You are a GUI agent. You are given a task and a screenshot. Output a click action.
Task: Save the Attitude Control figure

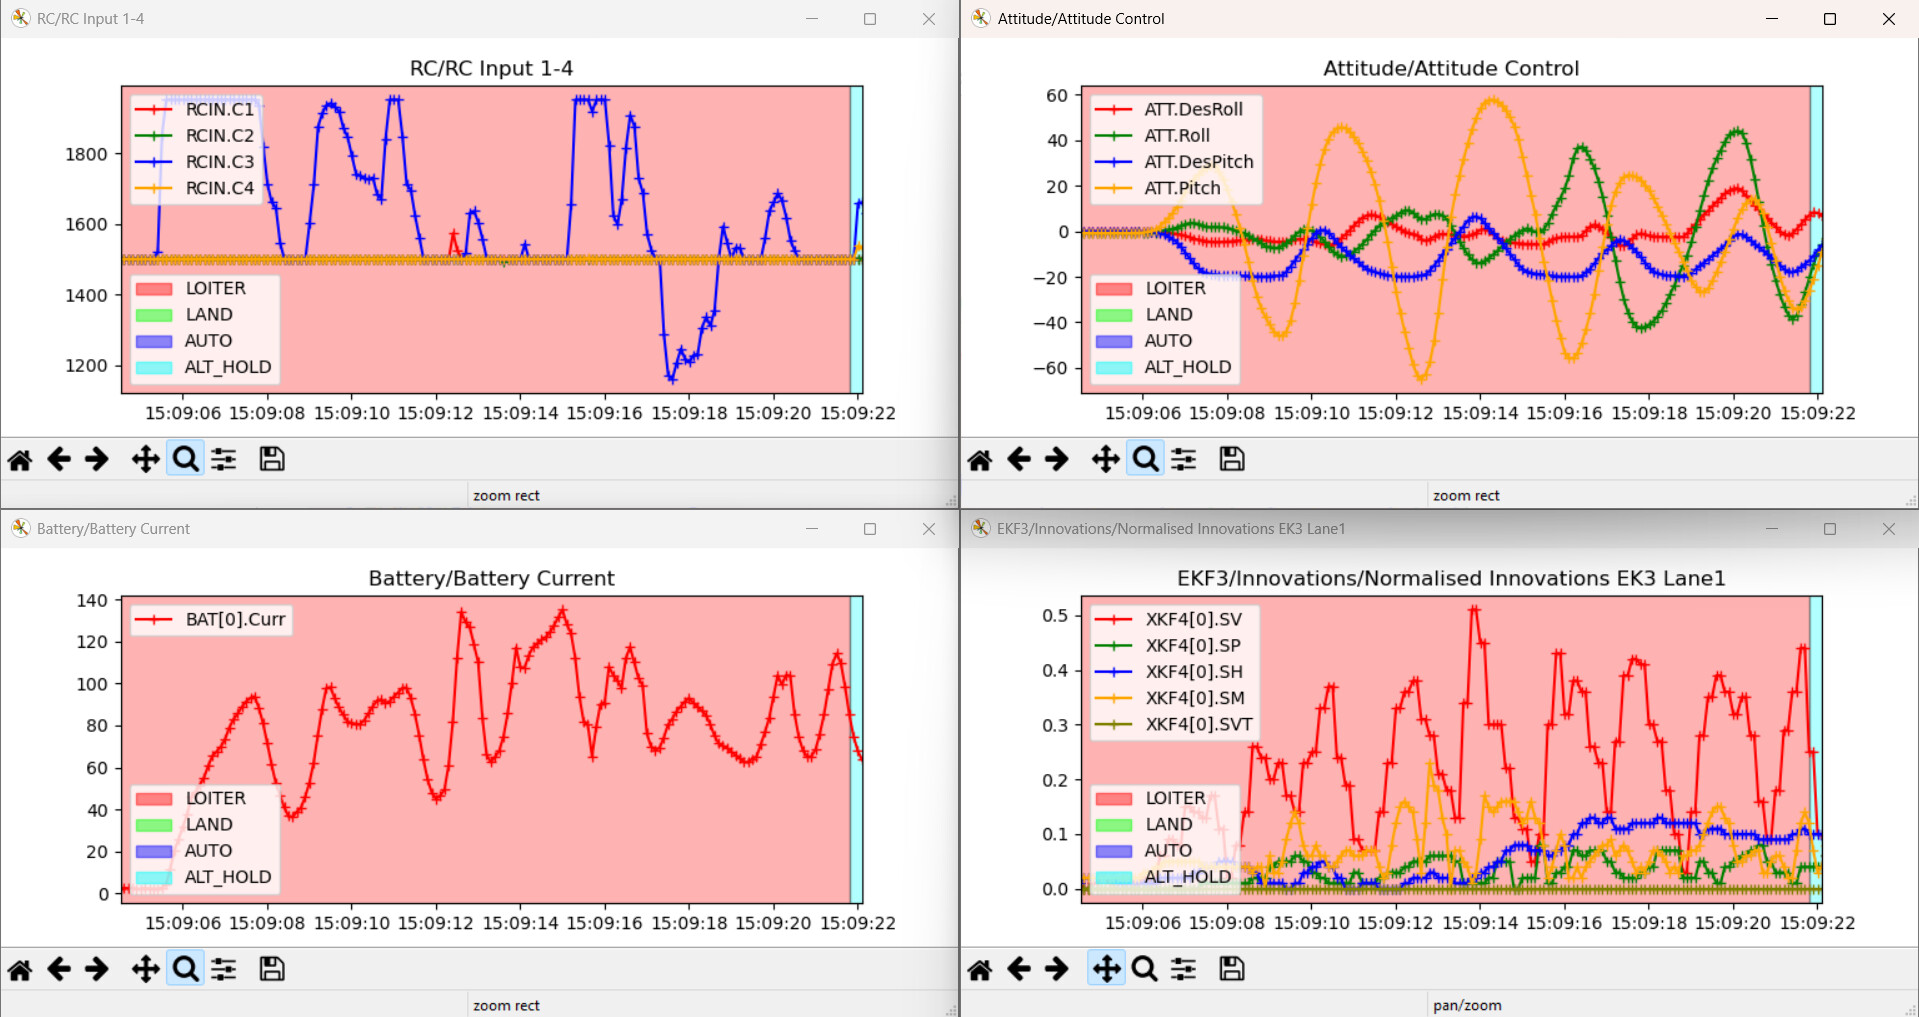pos(1232,460)
